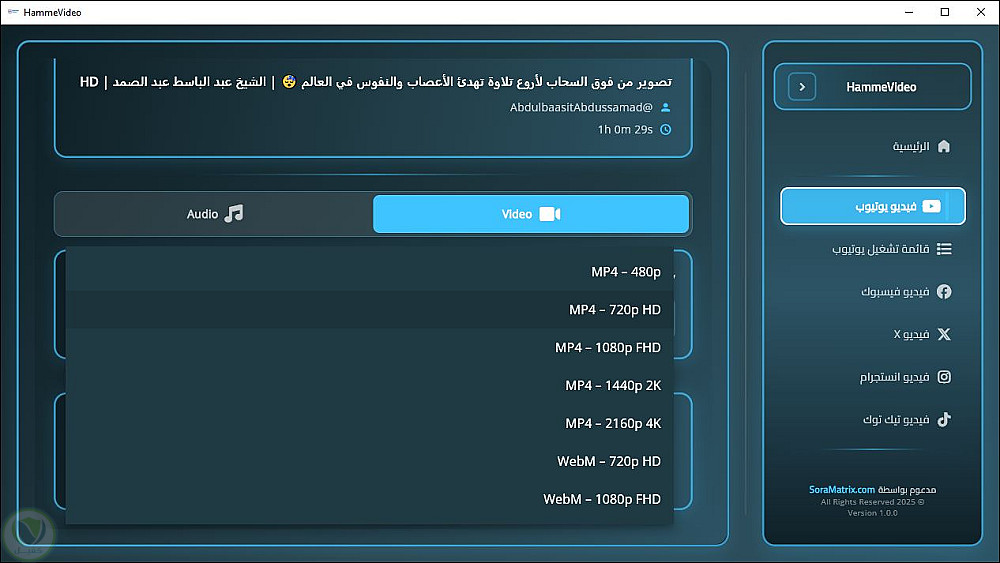Click the 1h 0m 29s duration text
This screenshot has height=563, width=1000.
point(625,129)
